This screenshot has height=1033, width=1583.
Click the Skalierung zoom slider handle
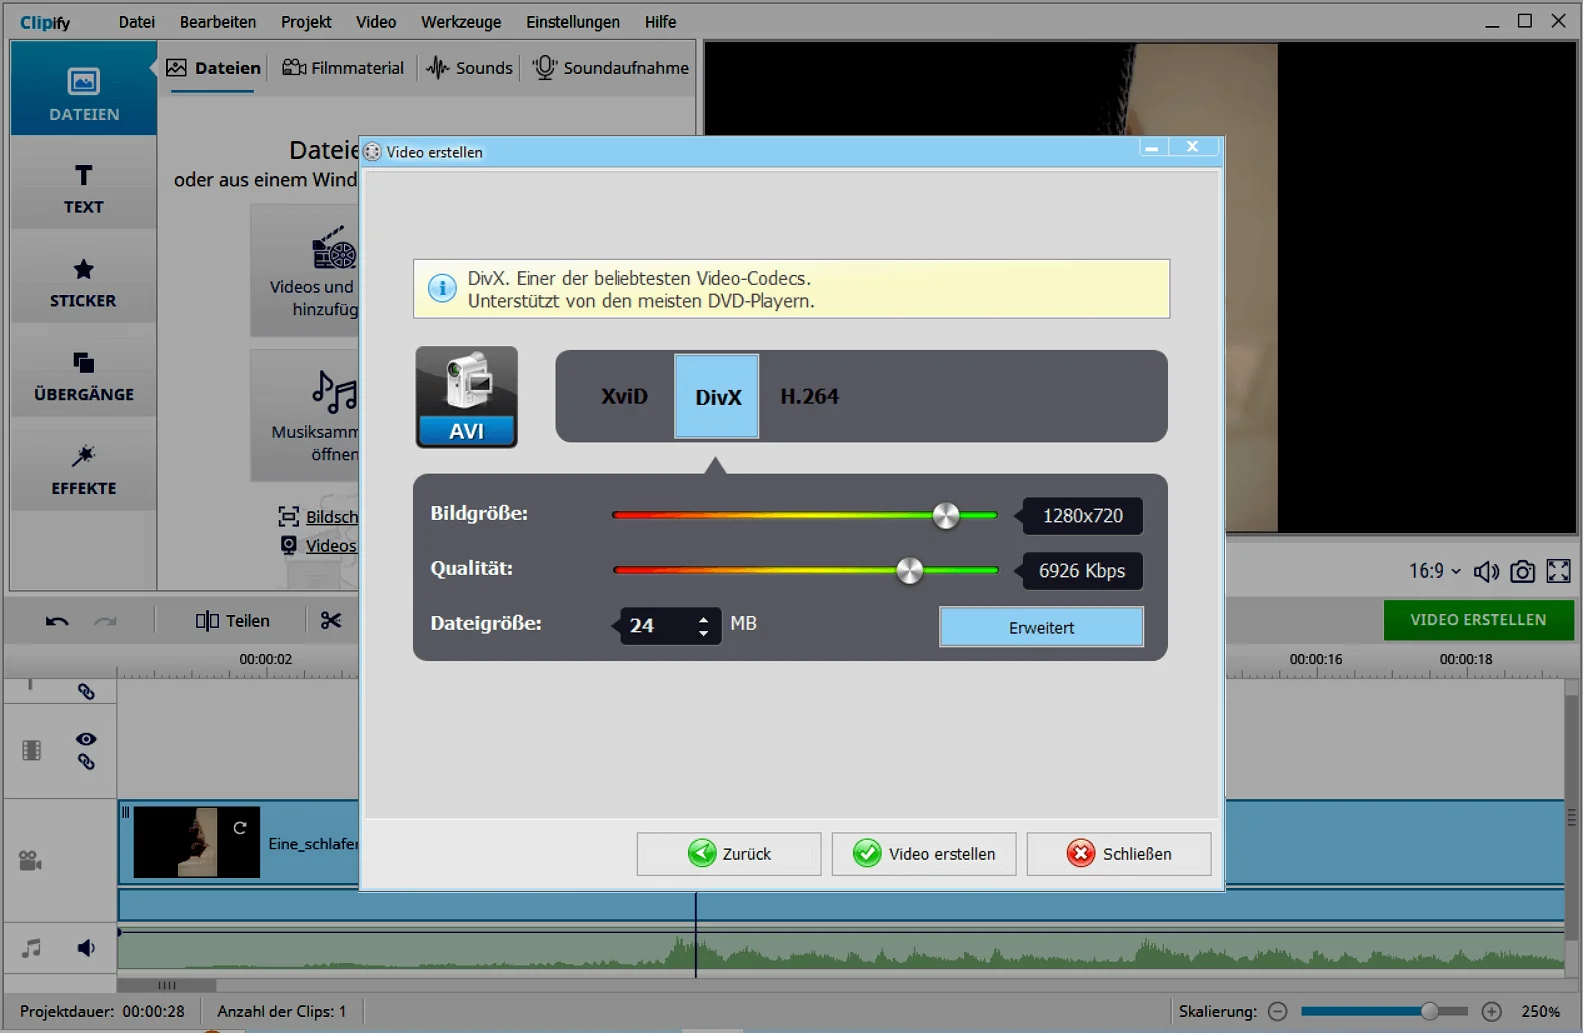click(x=1429, y=1011)
